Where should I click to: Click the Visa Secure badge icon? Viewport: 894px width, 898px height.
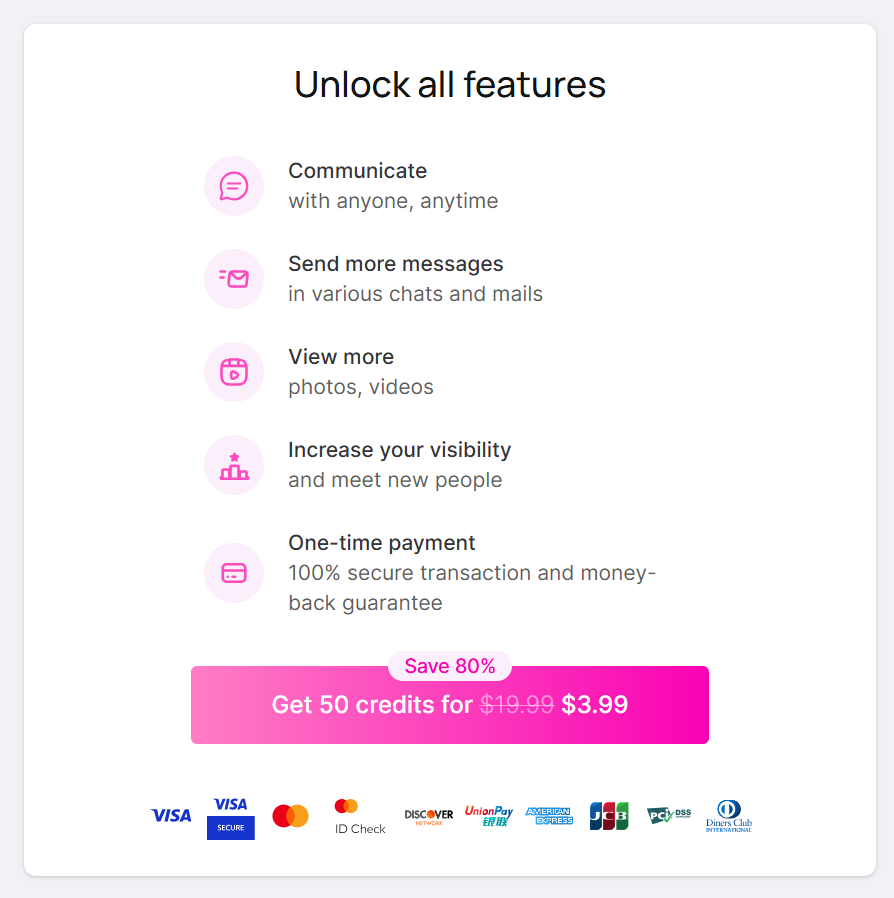coord(230,817)
